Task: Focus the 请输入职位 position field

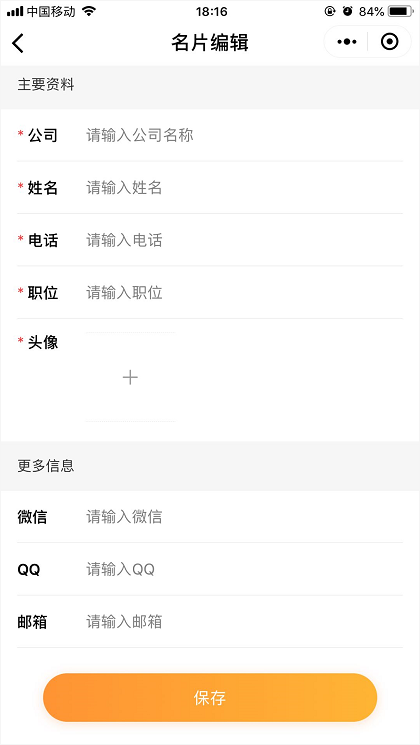Action: click(244, 293)
